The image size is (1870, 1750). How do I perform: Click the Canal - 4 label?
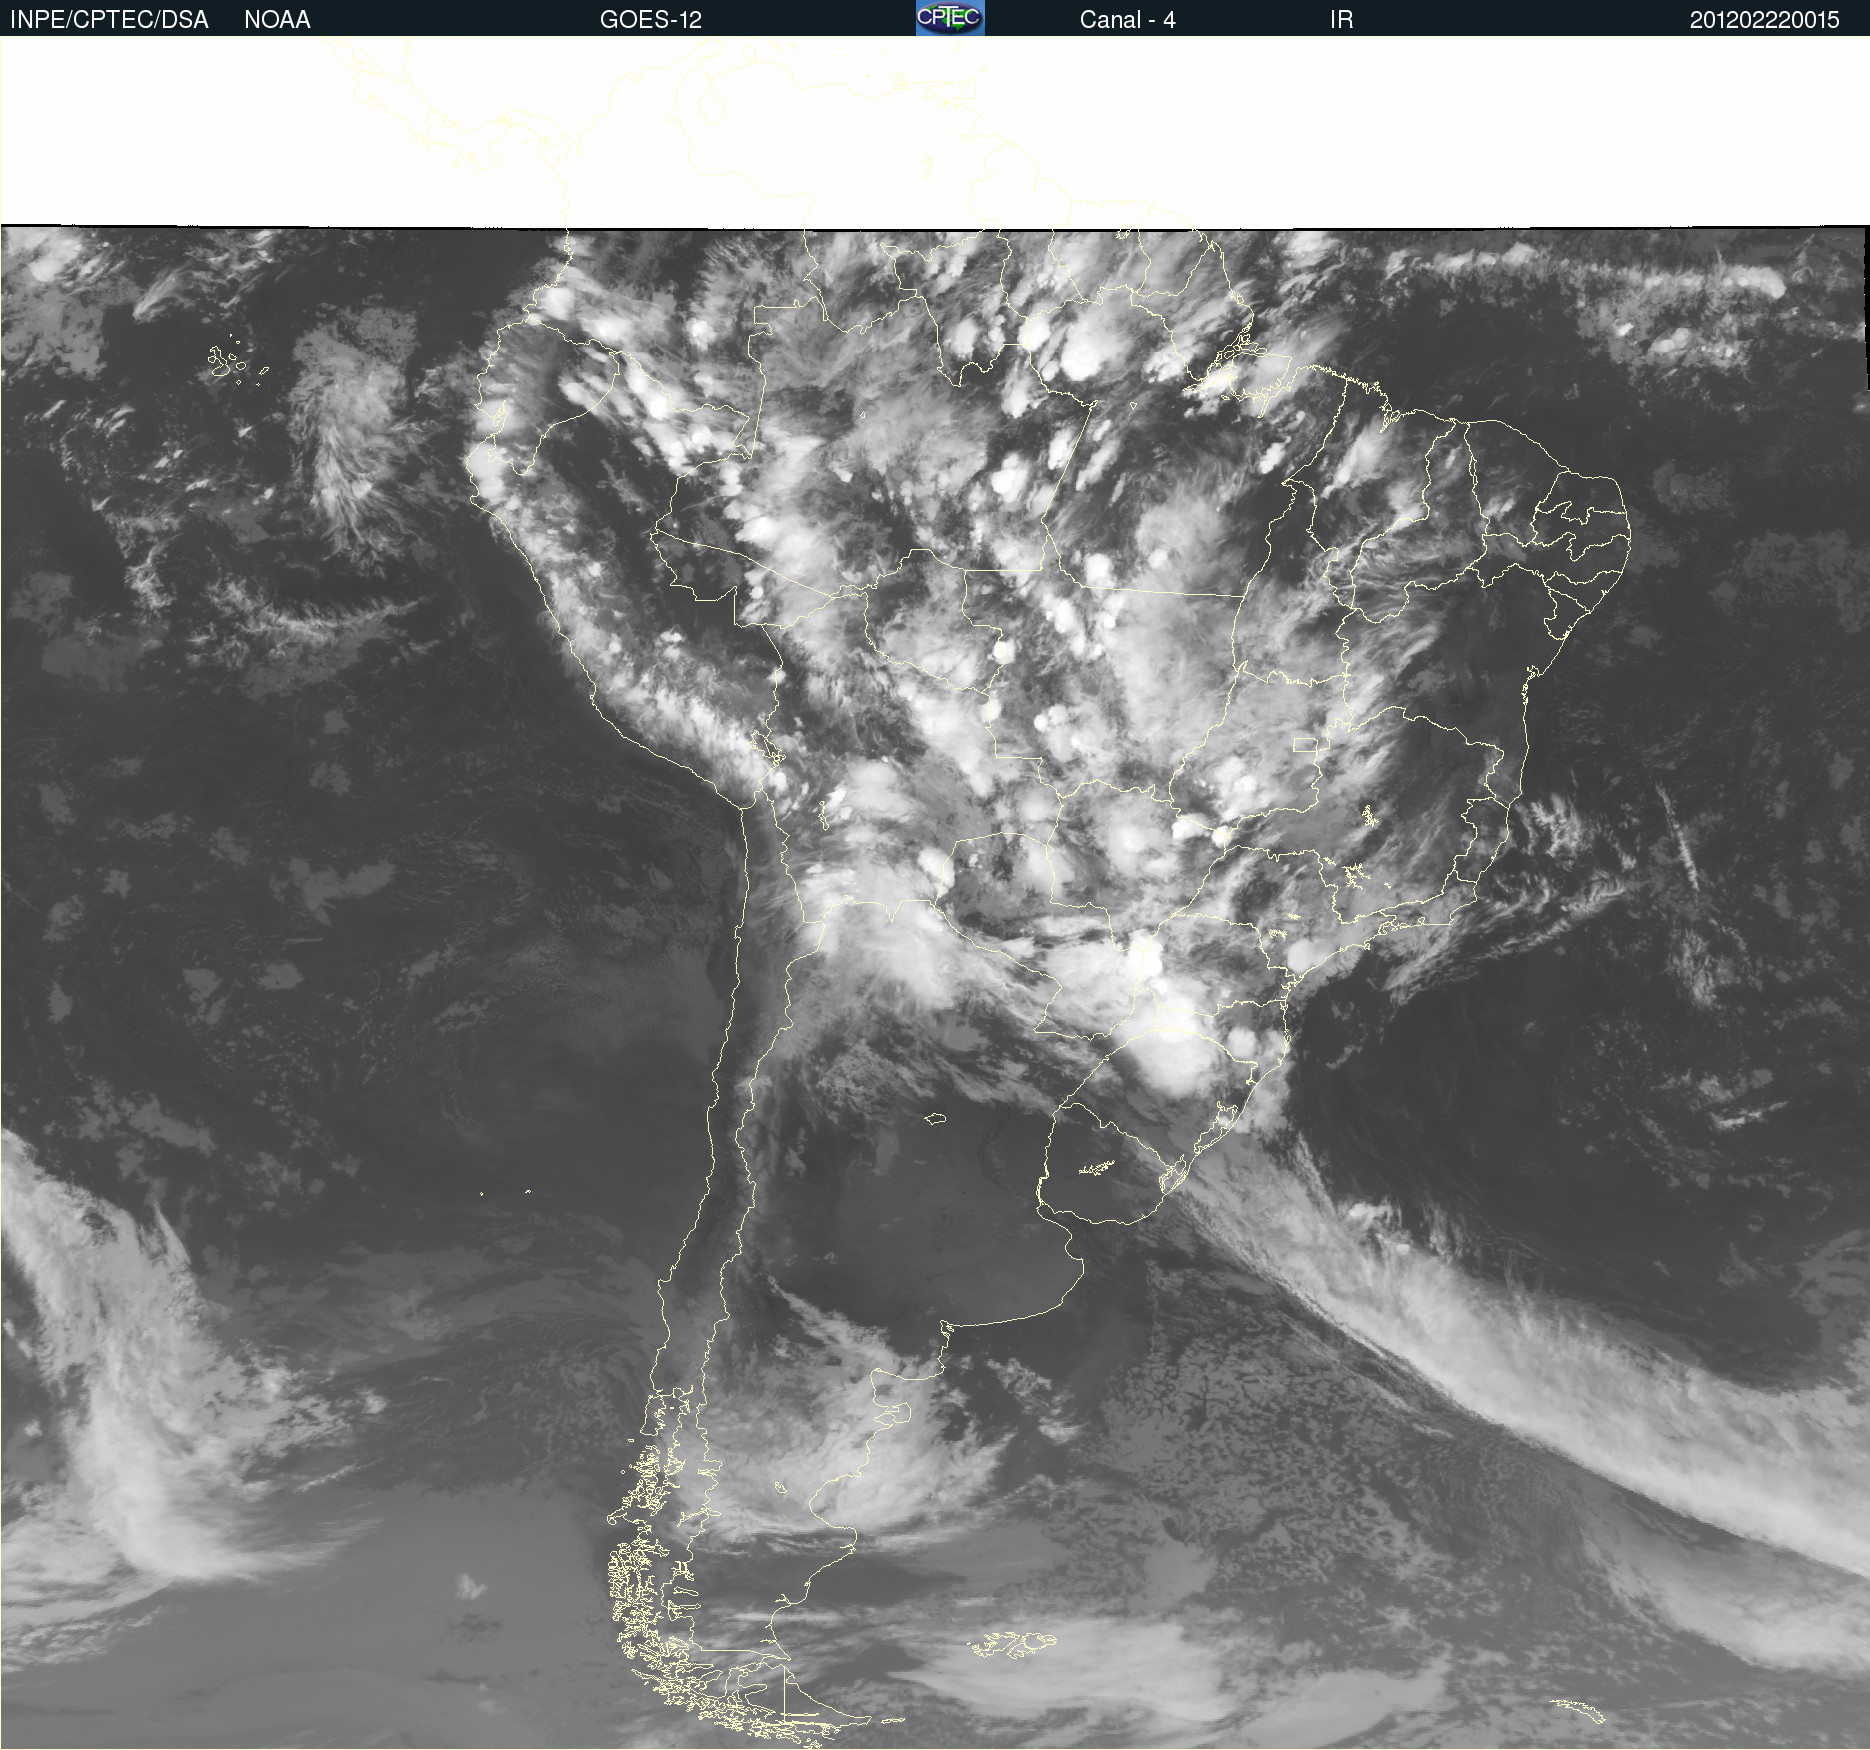click(x=1127, y=20)
